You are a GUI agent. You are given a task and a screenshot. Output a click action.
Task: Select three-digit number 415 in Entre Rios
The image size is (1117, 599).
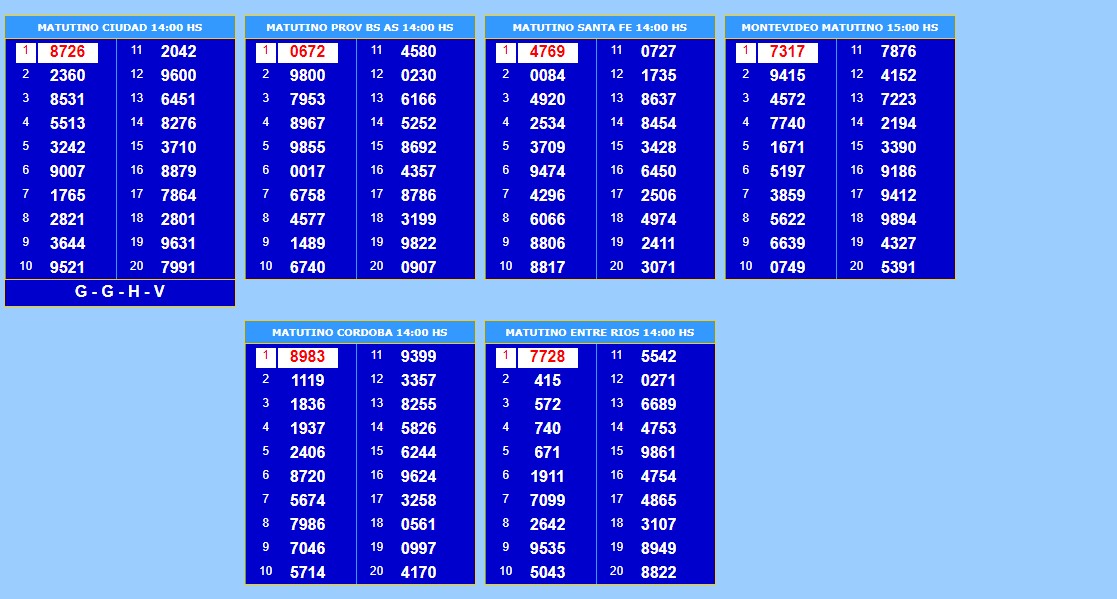tap(547, 381)
